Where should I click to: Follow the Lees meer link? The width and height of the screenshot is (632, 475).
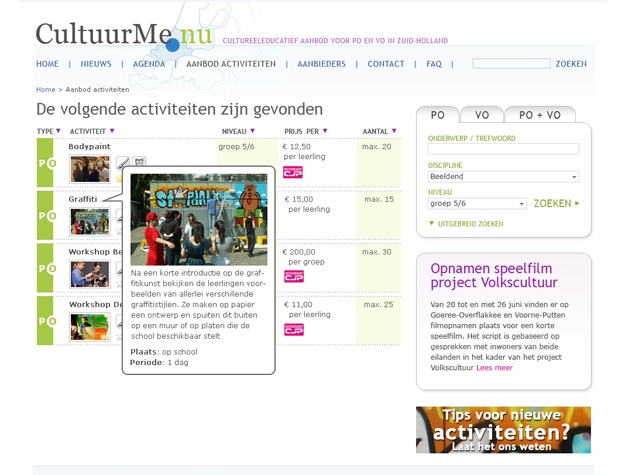click(x=494, y=368)
